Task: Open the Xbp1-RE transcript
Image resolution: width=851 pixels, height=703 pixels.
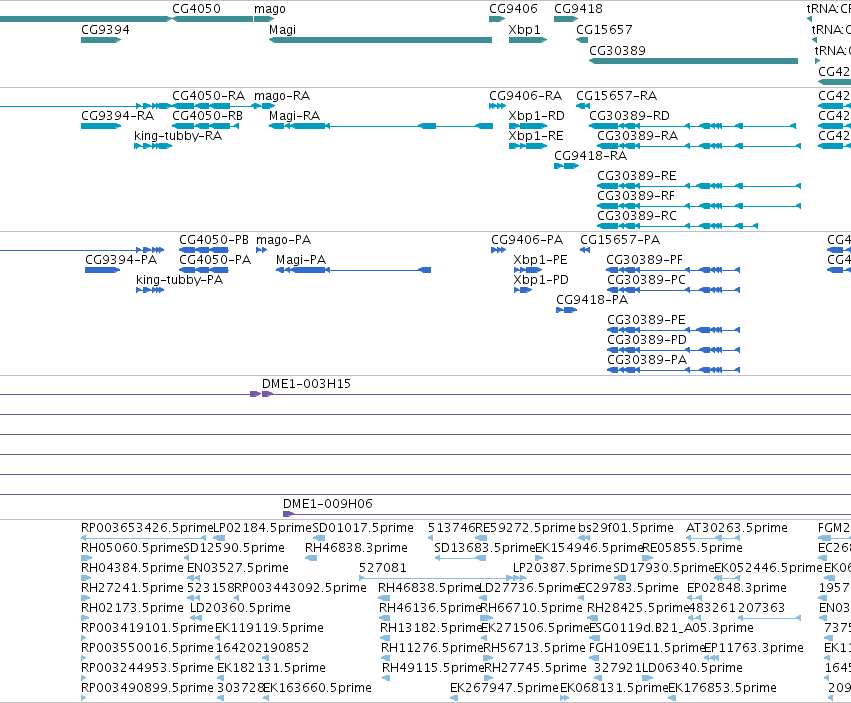Action: point(536,136)
